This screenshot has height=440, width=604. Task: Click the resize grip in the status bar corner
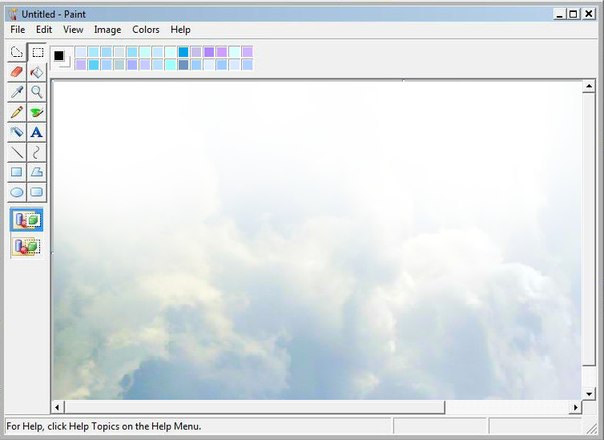coord(591,428)
